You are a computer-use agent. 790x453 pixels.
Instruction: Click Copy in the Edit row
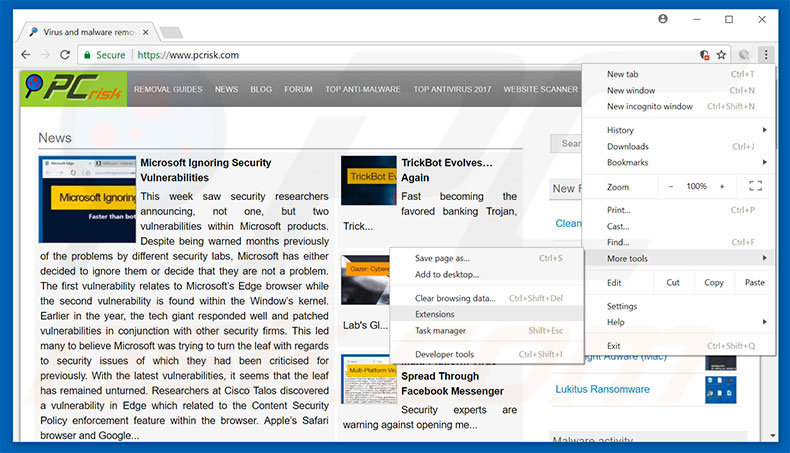point(714,283)
